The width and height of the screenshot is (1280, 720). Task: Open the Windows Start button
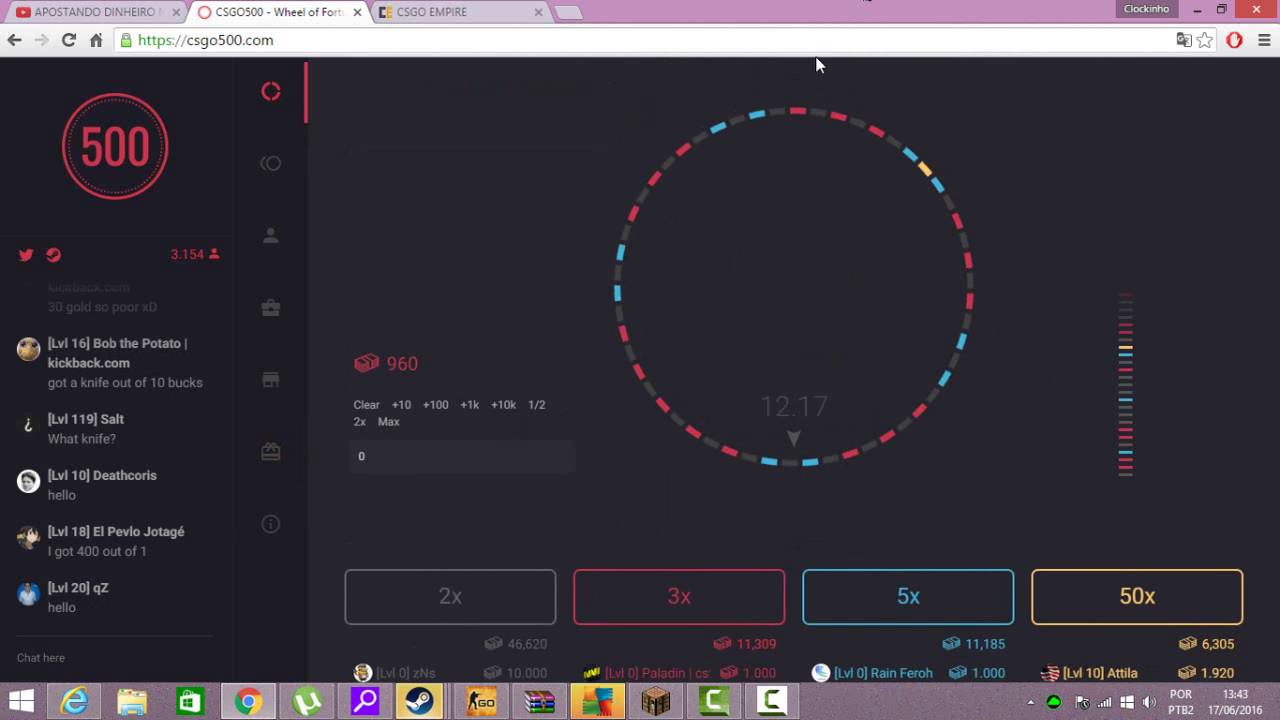point(22,701)
